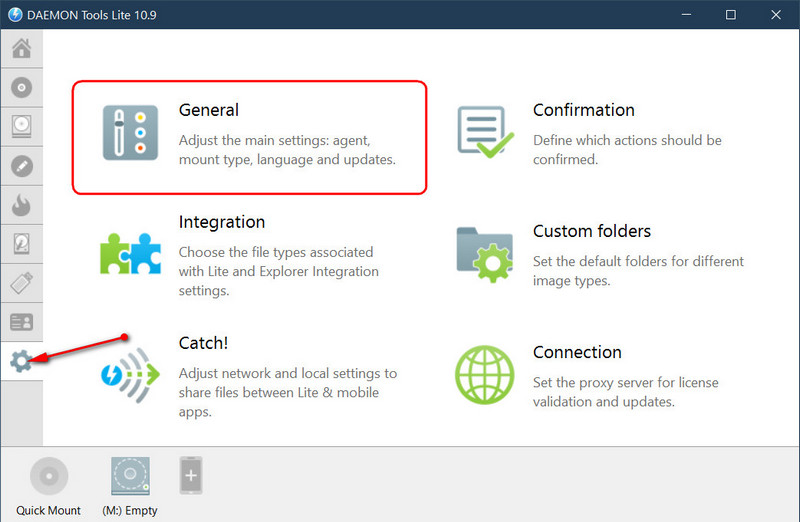800x522 pixels.
Task: Open the Connection settings heading
Action: 577,352
